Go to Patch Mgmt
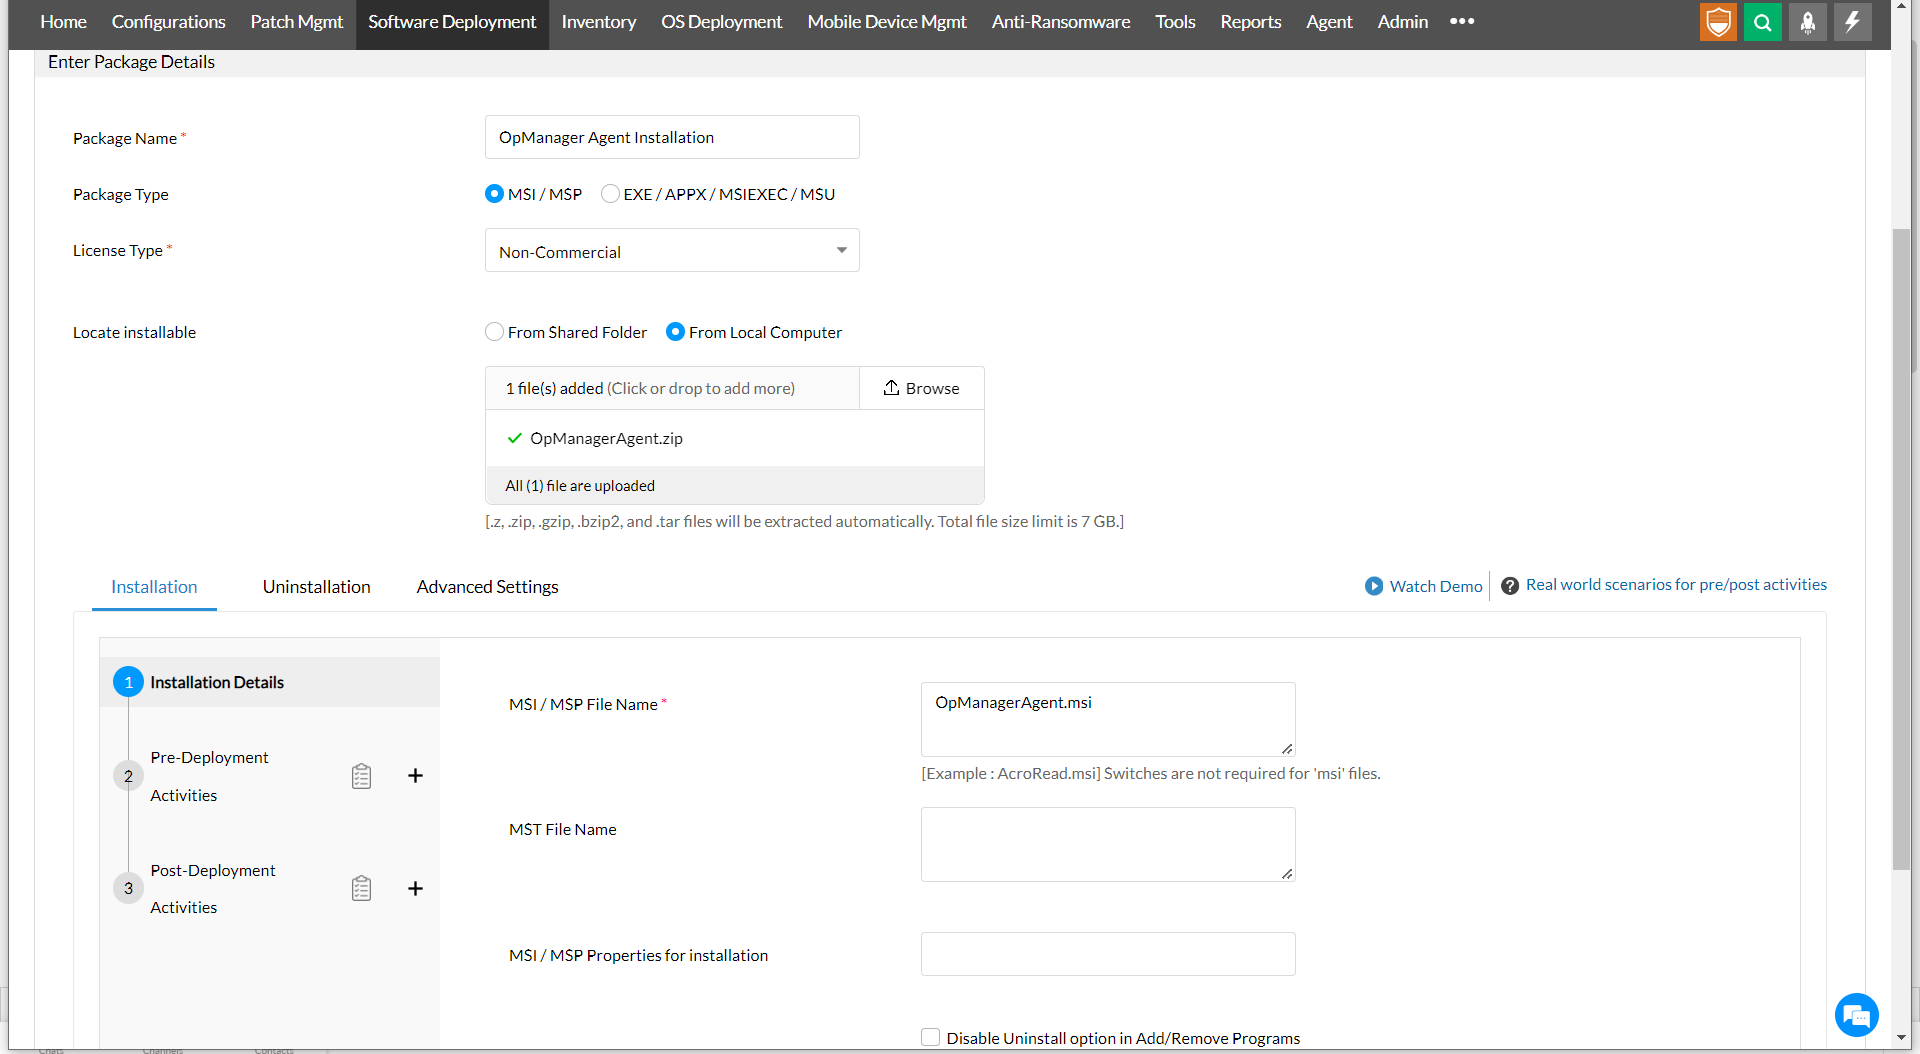Image resolution: width=1920 pixels, height=1054 pixels. 296,22
